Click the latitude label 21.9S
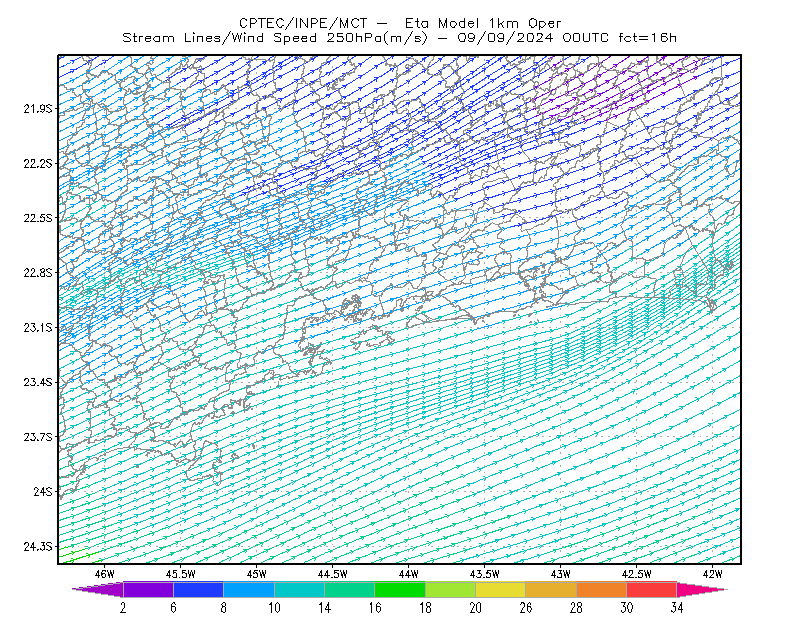Screen dimensions: 800x618 [38, 109]
